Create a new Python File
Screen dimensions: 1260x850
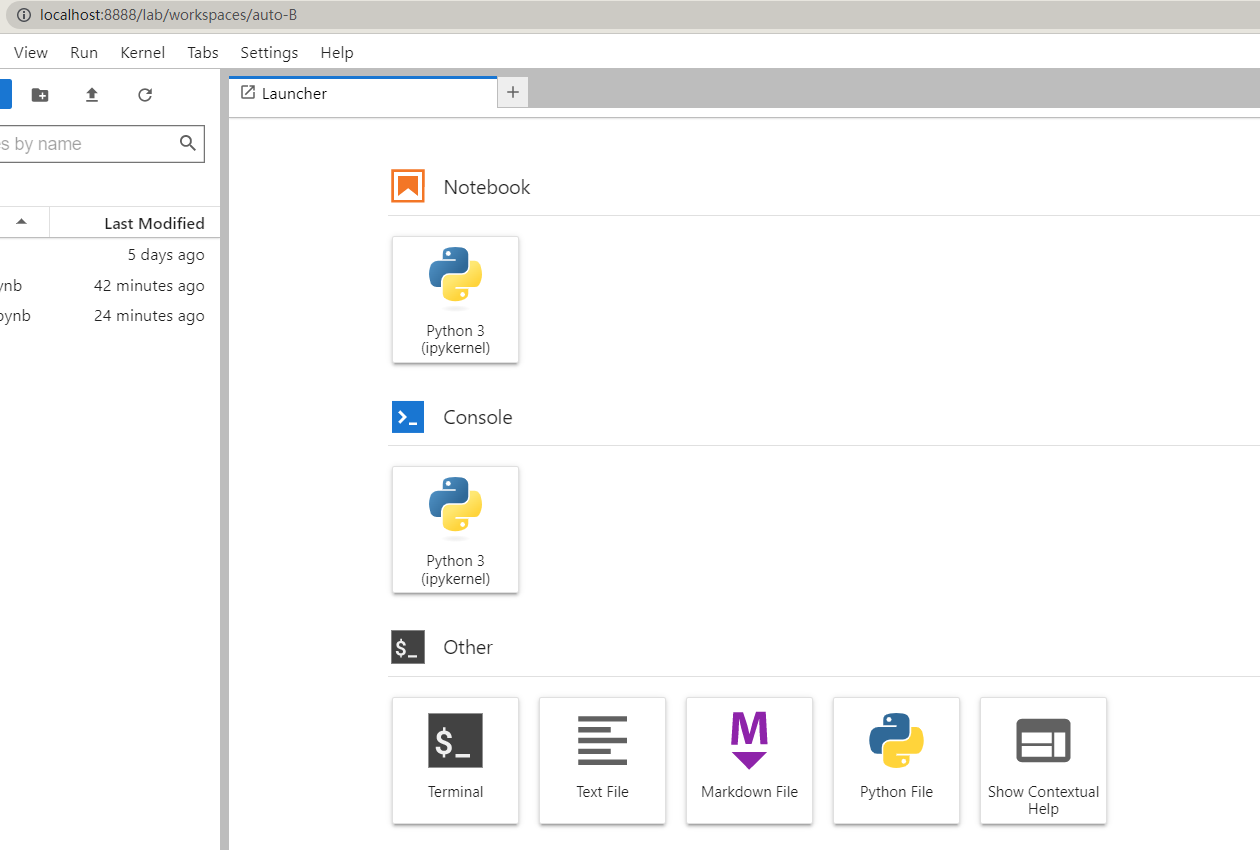(x=896, y=760)
